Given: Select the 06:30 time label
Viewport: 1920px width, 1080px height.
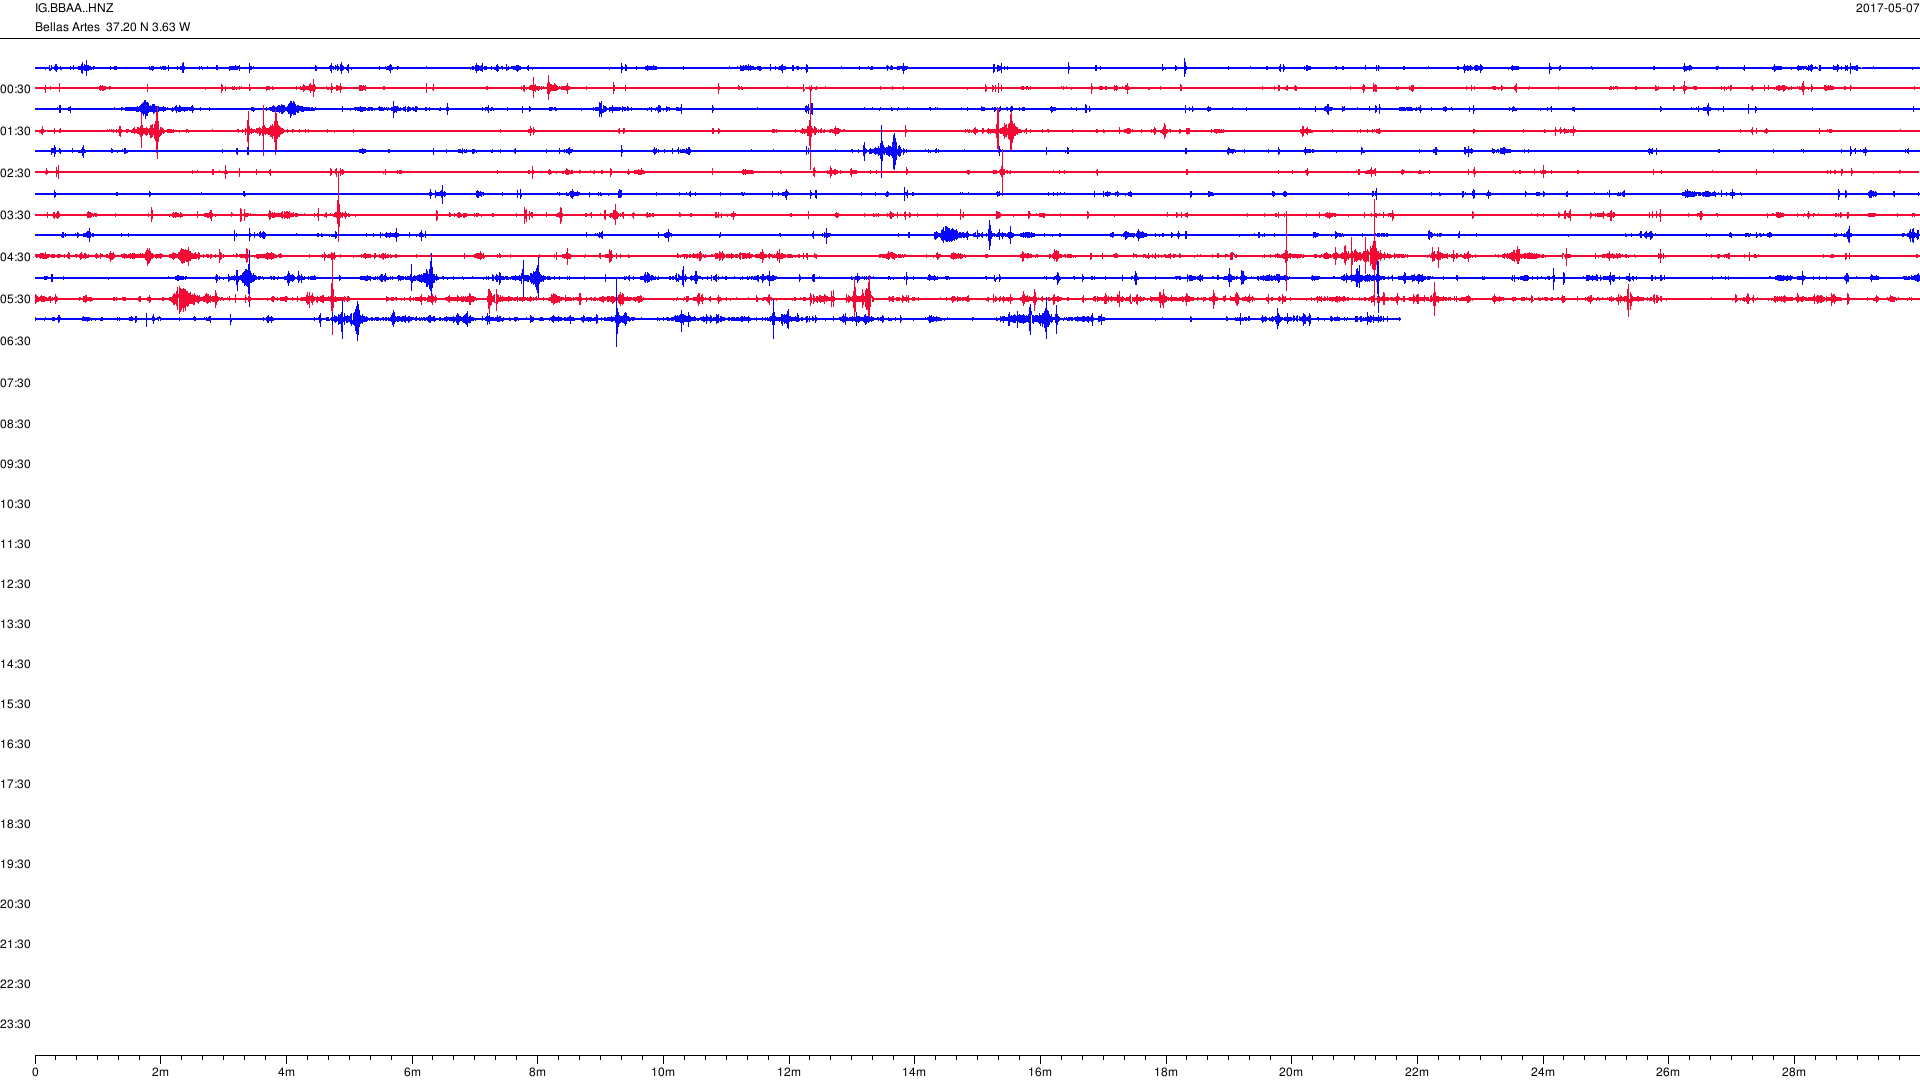Looking at the screenshot, I should tap(15, 341).
